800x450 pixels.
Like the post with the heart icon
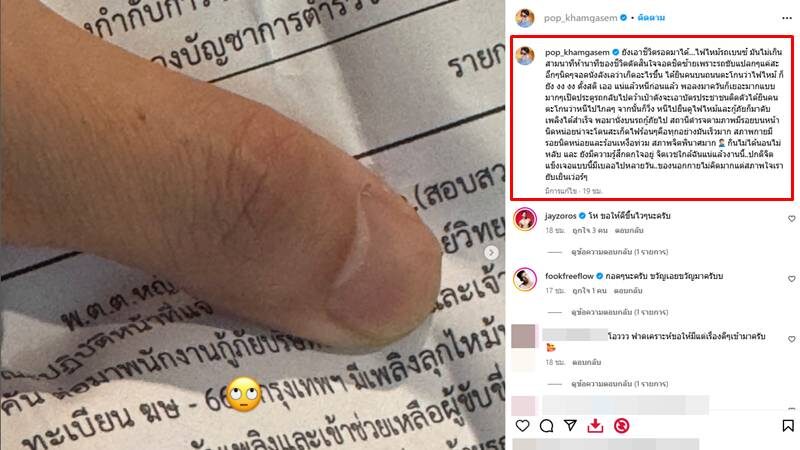[522, 426]
